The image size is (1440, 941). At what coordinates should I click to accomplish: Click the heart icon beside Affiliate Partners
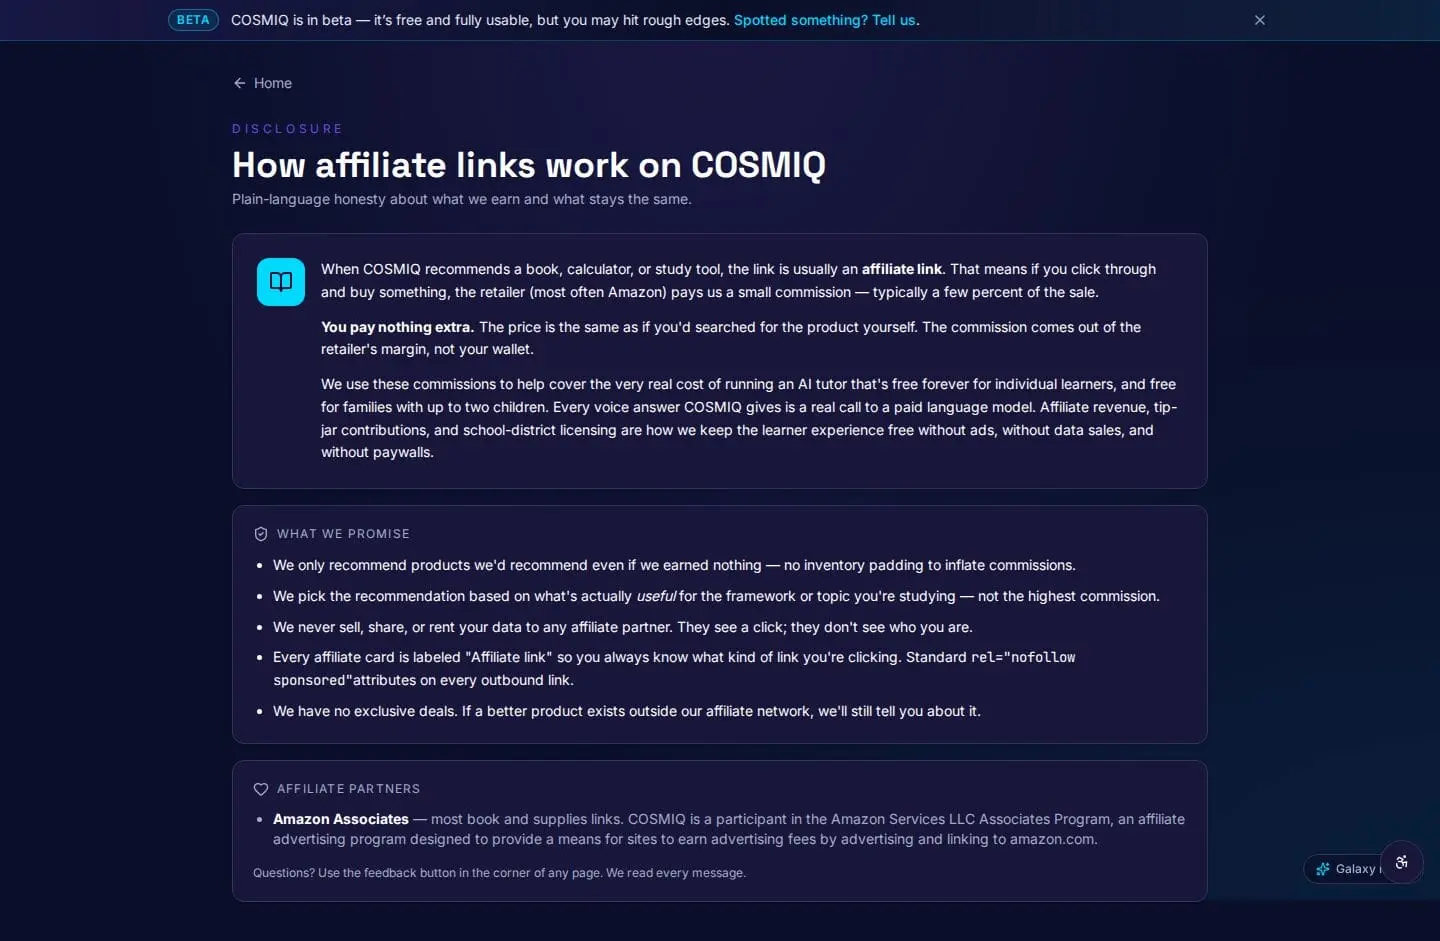[261, 789]
